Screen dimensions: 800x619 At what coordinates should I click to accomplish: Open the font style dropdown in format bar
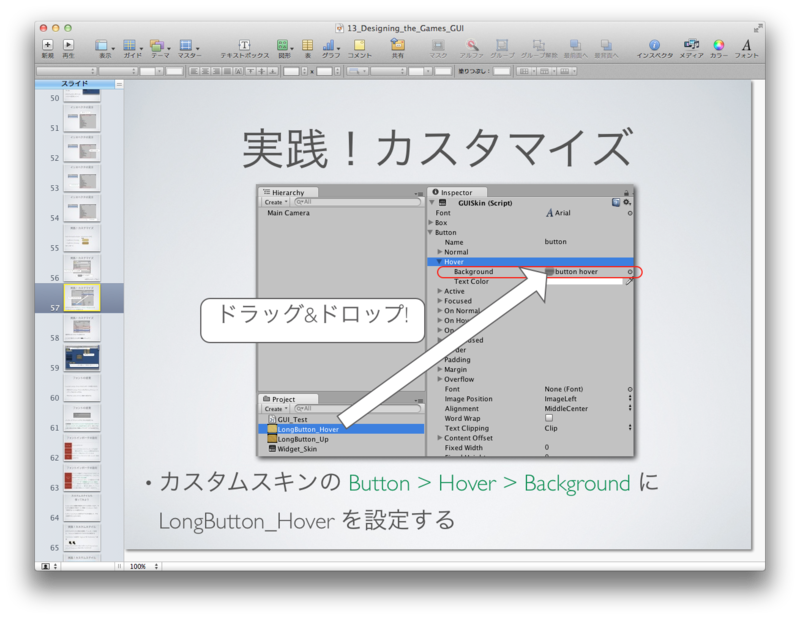(x=117, y=71)
